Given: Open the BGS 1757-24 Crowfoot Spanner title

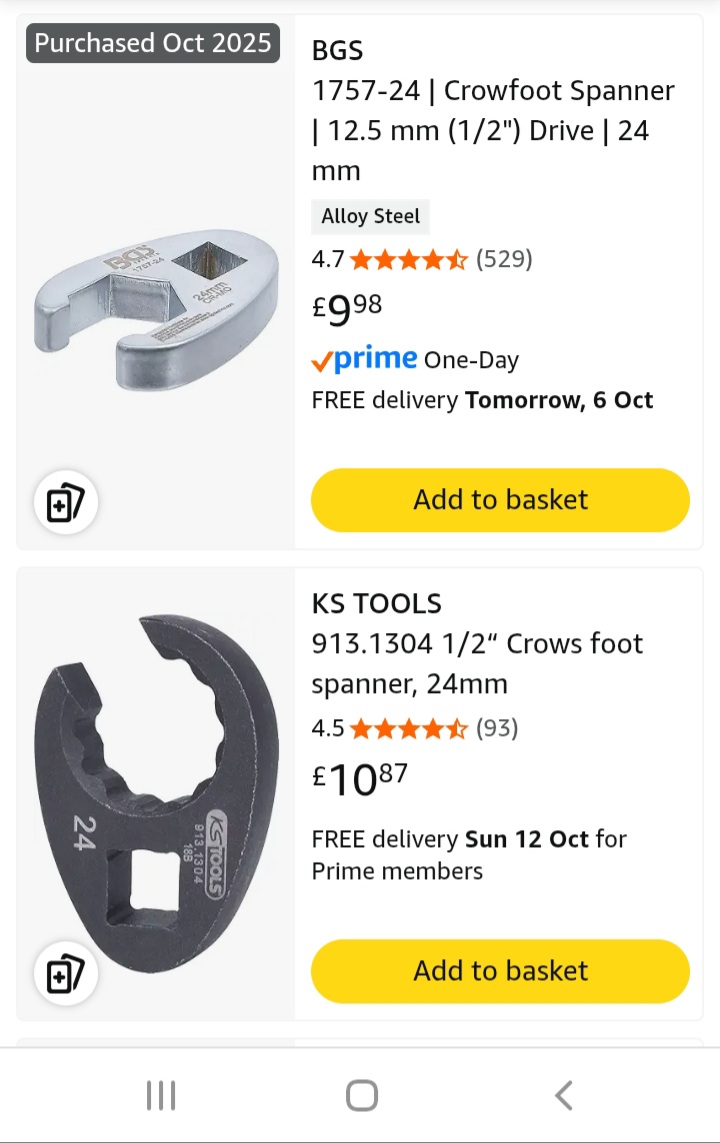Looking at the screenshot, I should 493,130.
